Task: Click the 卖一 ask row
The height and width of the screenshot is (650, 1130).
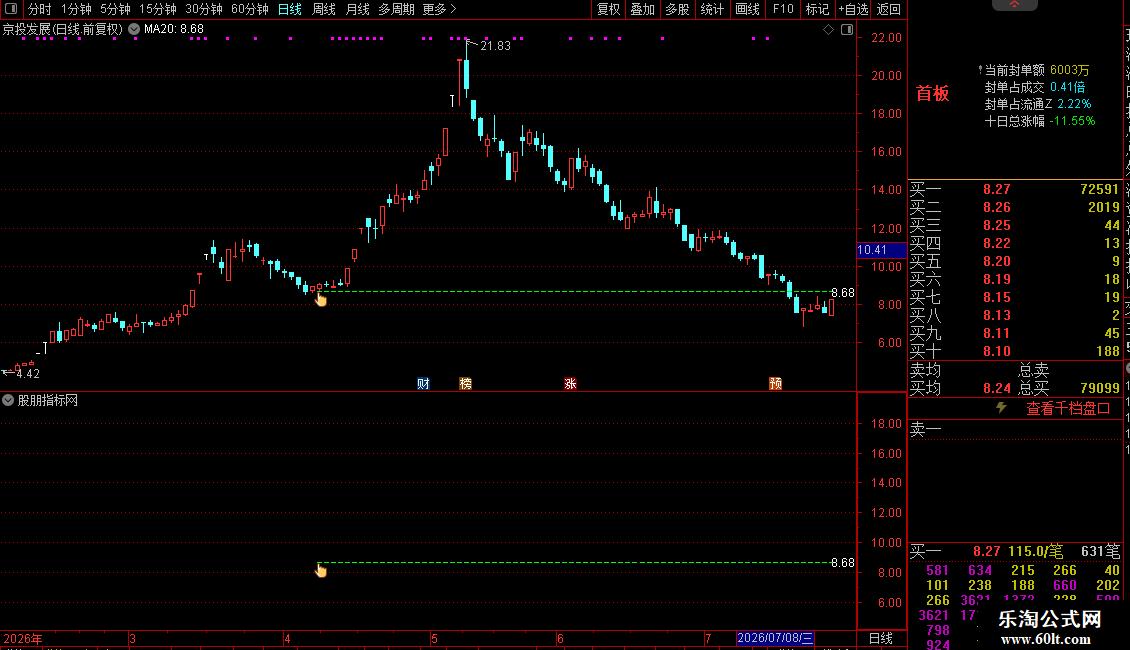Action: pos(1015,430)
